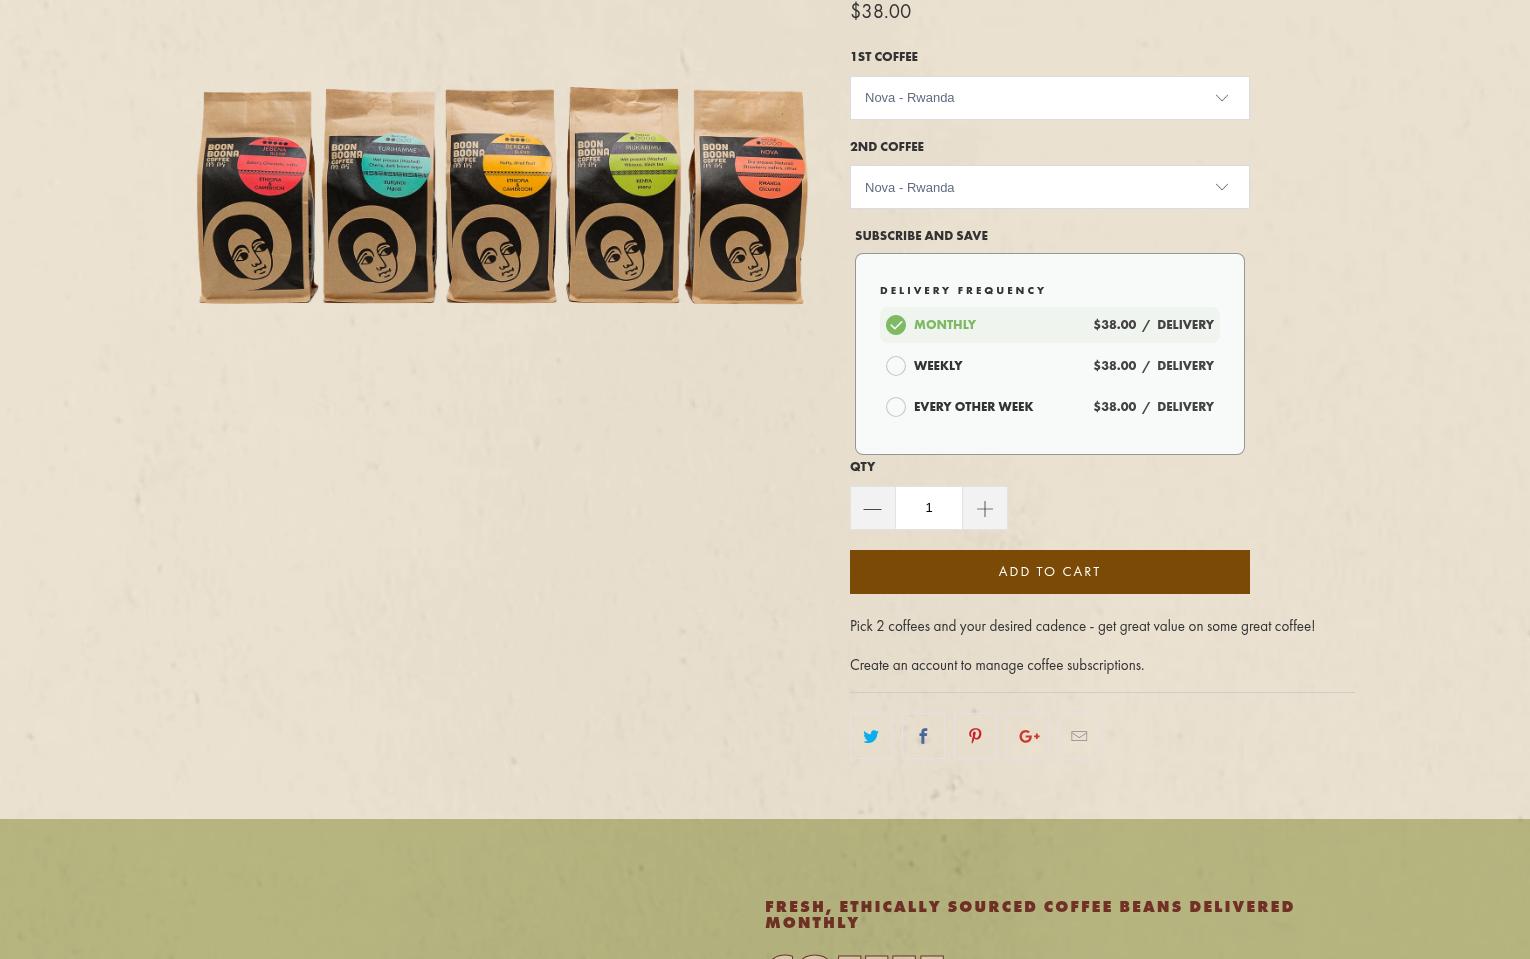Click the quantity input field

point(928,508)
